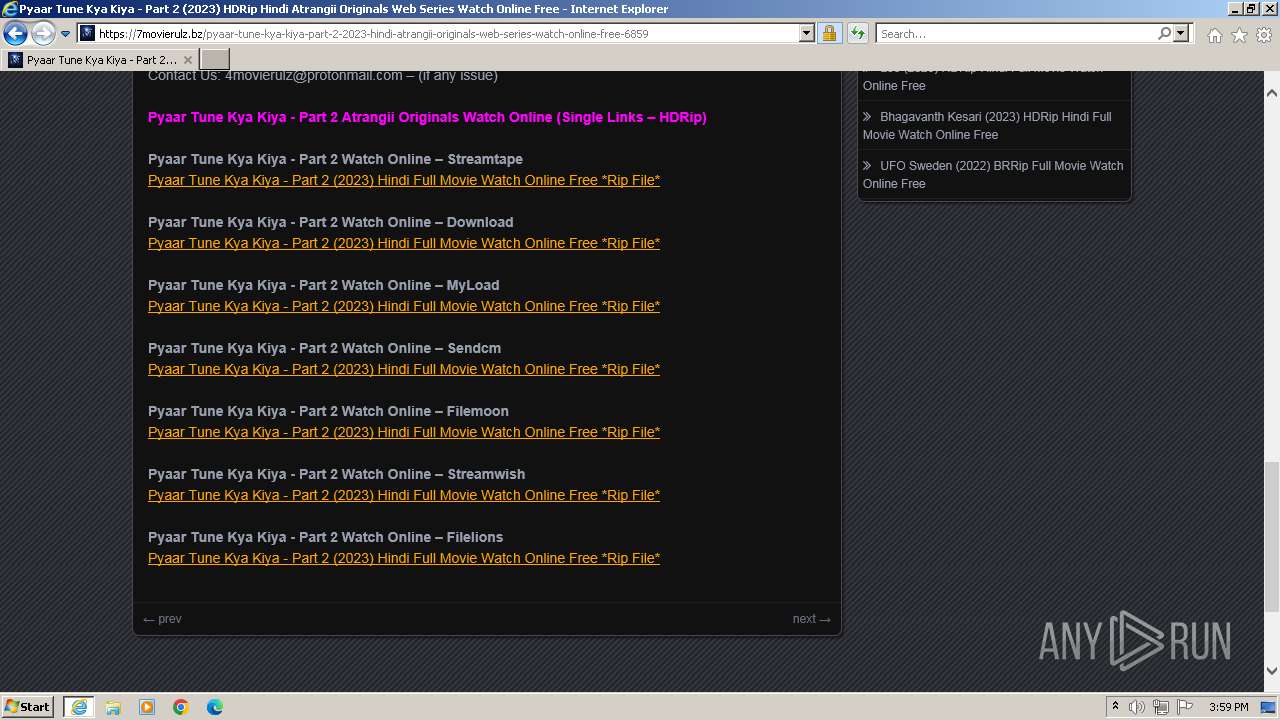
Task: Open the Tools gear icon
Action: click(x=1264, y=35)
